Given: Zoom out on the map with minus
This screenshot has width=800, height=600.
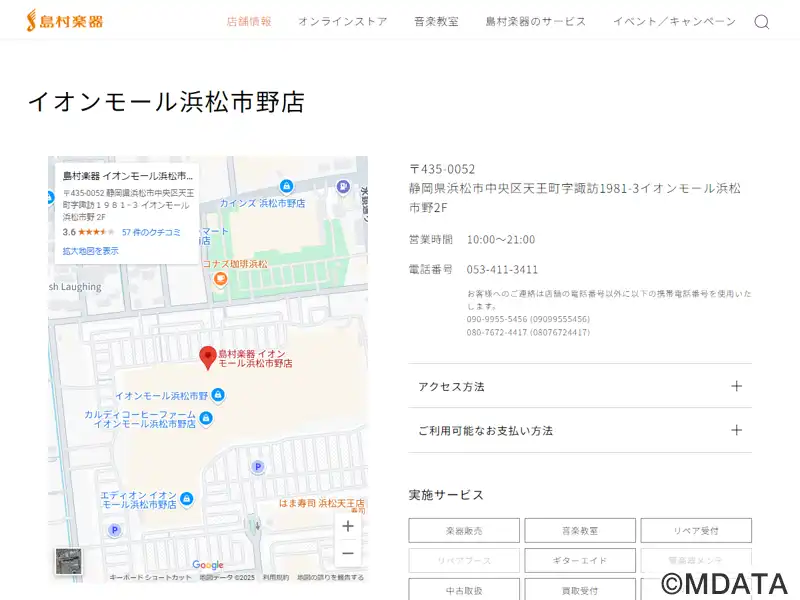Looking at the screenshot, I should [x=348, y=554].
